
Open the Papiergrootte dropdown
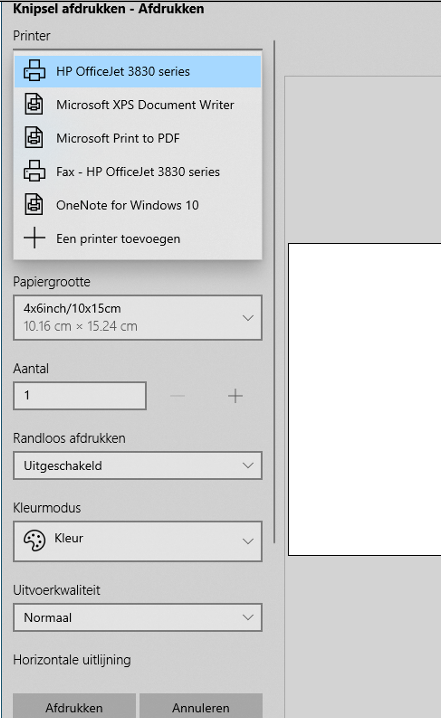[137, 317]
